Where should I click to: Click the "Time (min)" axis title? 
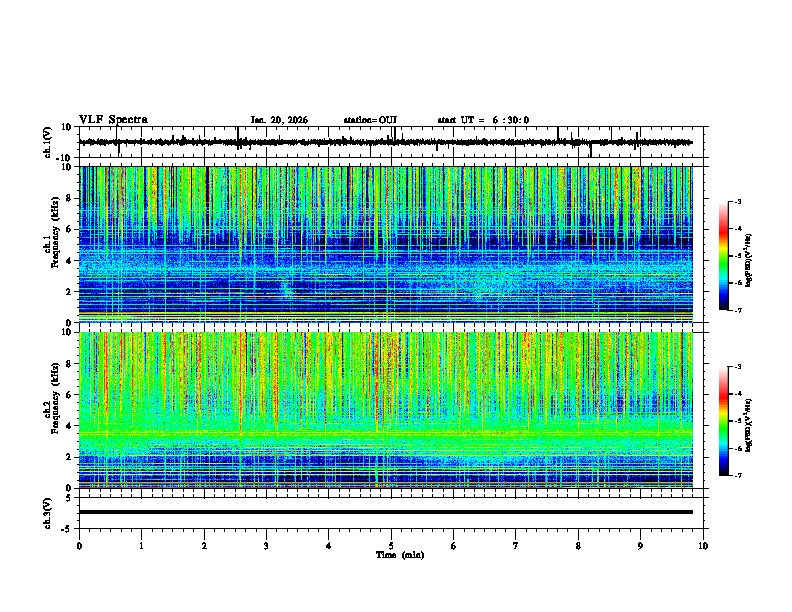pyautogui.click(x=400, y=555)
